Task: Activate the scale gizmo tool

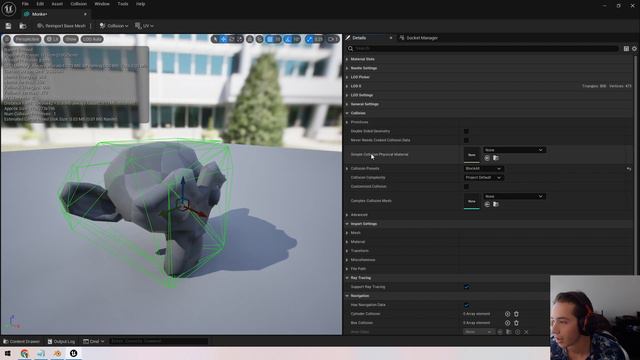Action: tap(240, 39)
